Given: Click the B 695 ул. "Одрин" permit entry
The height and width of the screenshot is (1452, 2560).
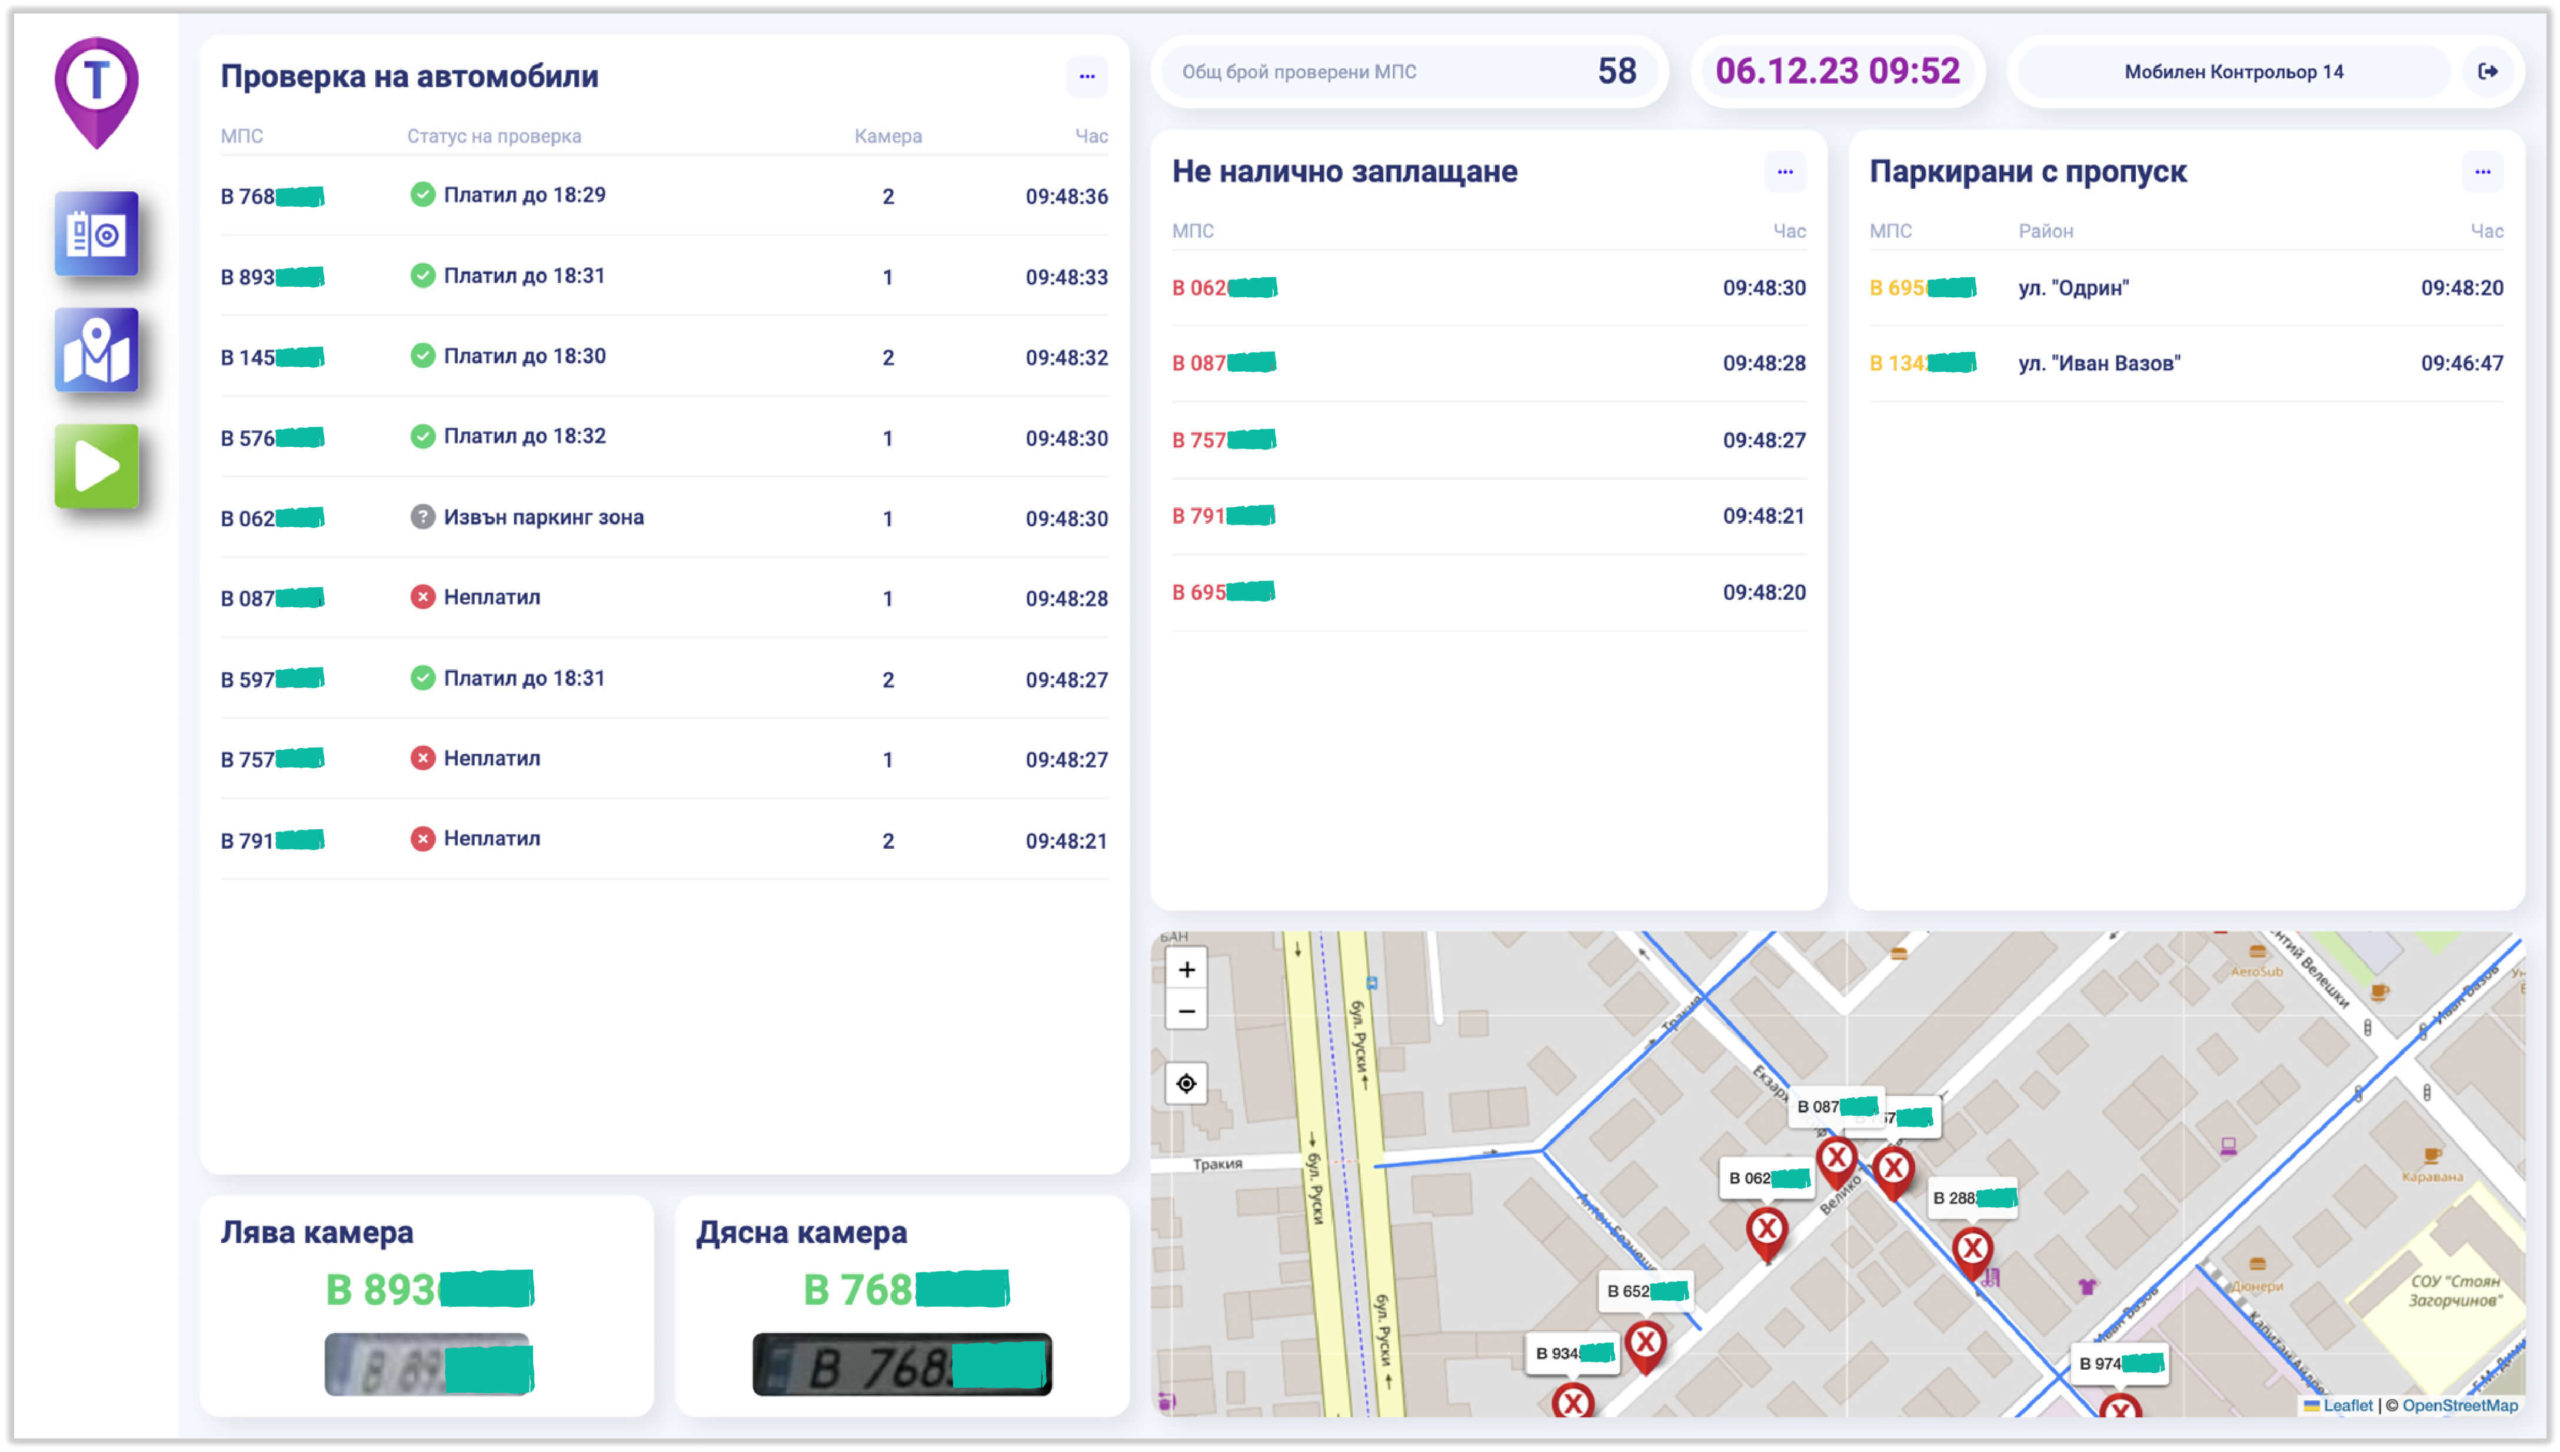Looking at the screenshot, I should (2072, 288).
